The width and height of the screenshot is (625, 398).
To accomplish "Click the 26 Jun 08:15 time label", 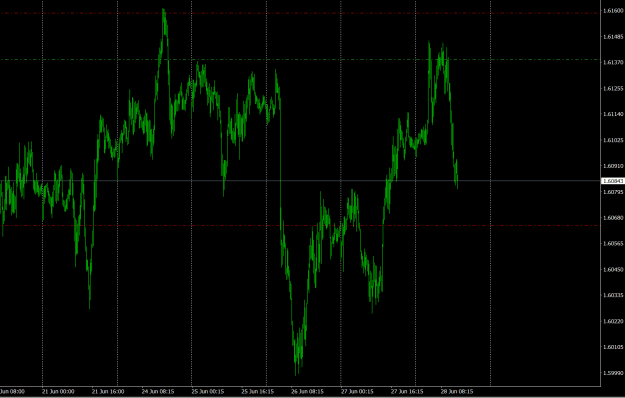I will (307, 392).
